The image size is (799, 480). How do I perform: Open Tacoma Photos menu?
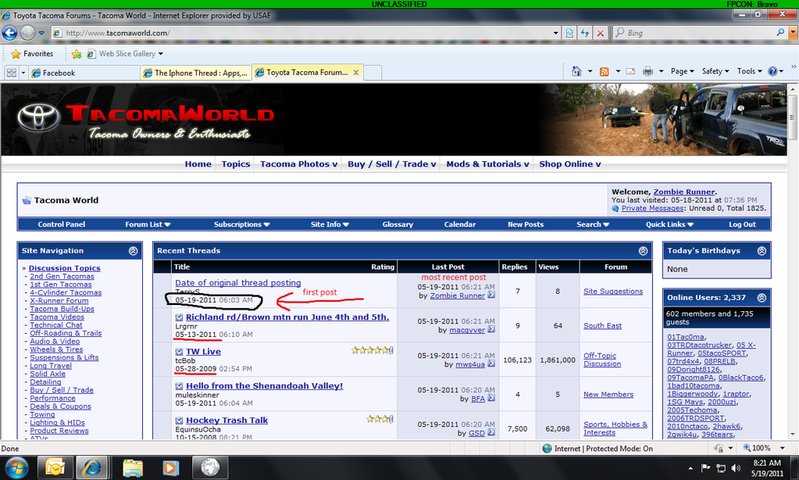[299, 164]
